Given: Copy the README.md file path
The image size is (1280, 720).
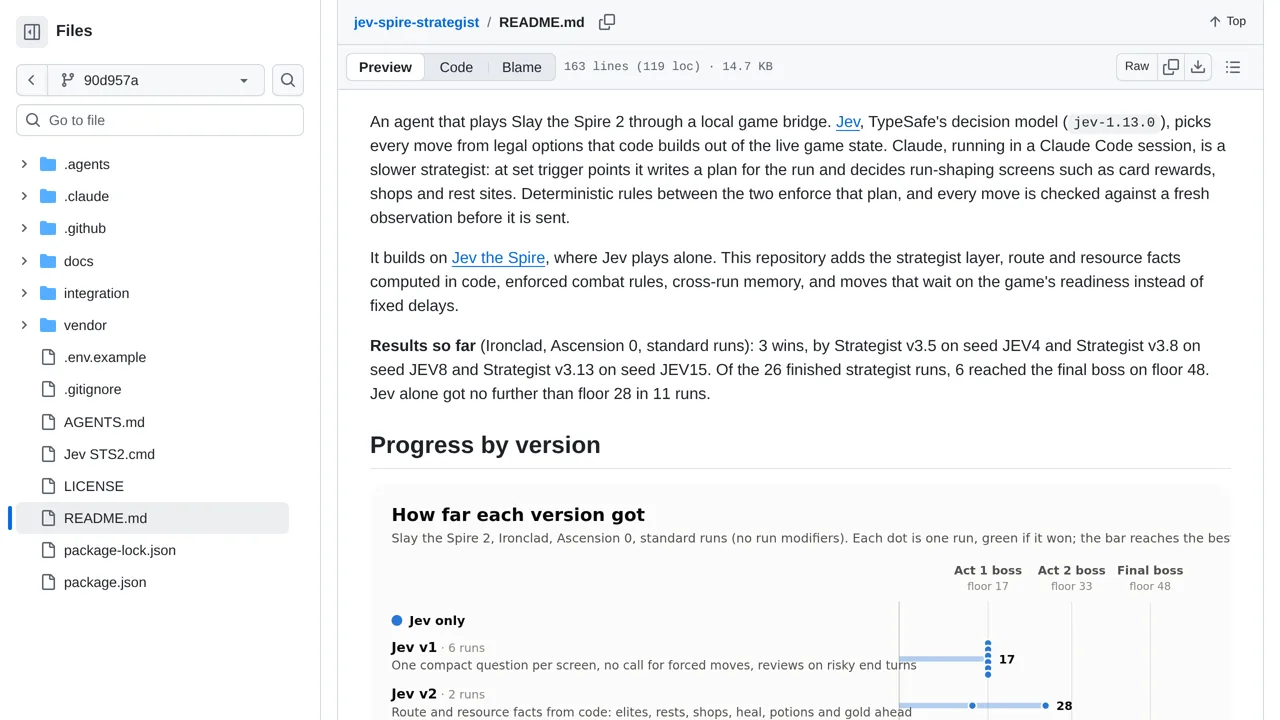Looking at the screenshot, I should [607, 22].
